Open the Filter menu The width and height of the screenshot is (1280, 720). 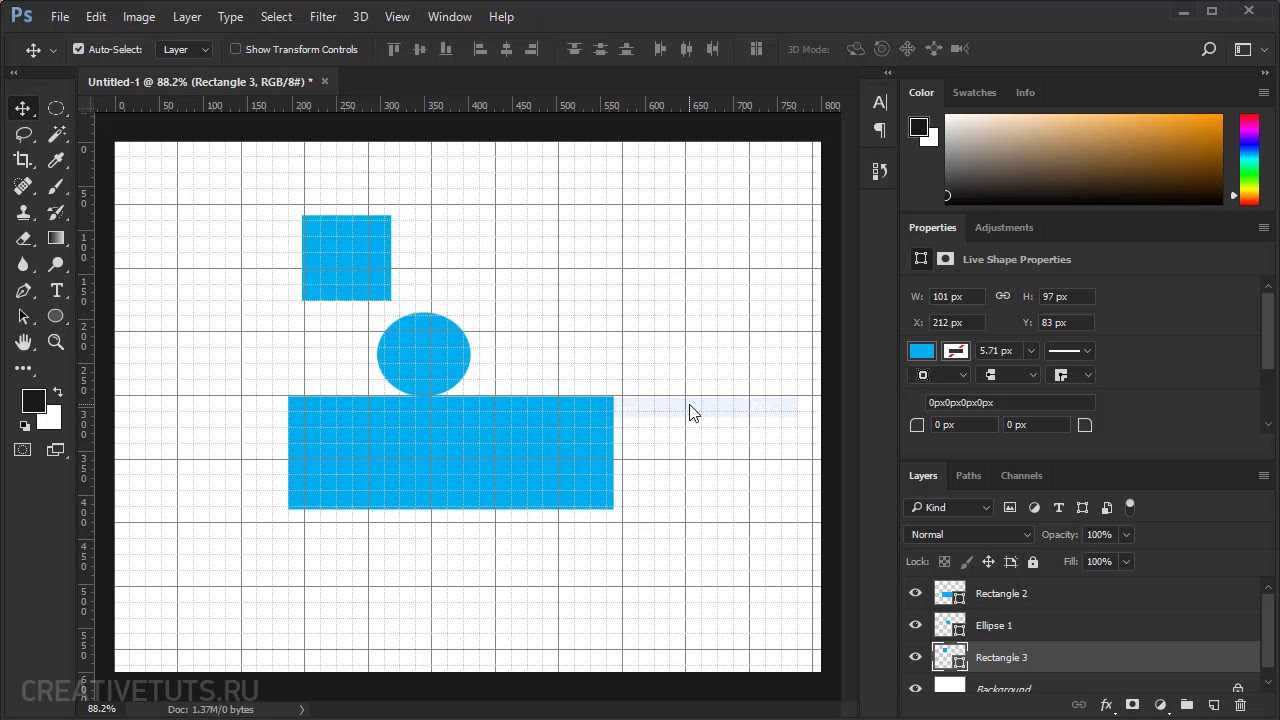(x=323, y=16)
